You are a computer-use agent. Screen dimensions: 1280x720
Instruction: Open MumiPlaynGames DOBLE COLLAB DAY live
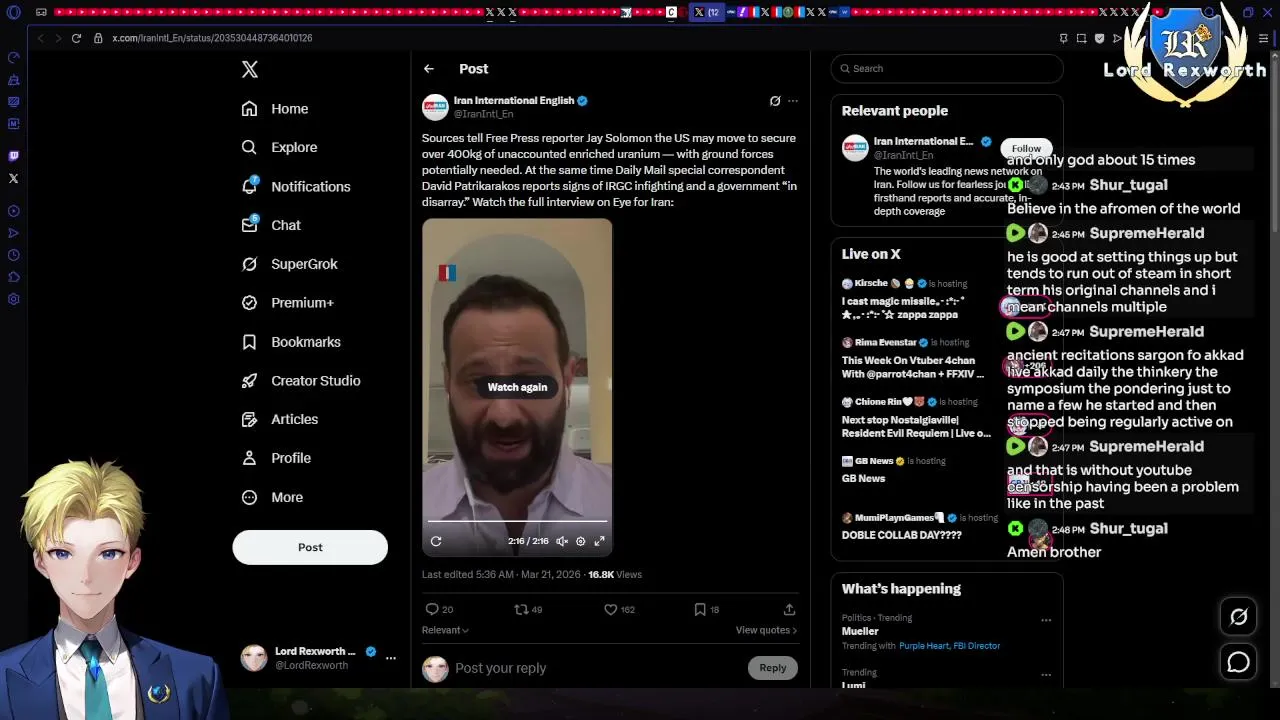coord(920,526)
